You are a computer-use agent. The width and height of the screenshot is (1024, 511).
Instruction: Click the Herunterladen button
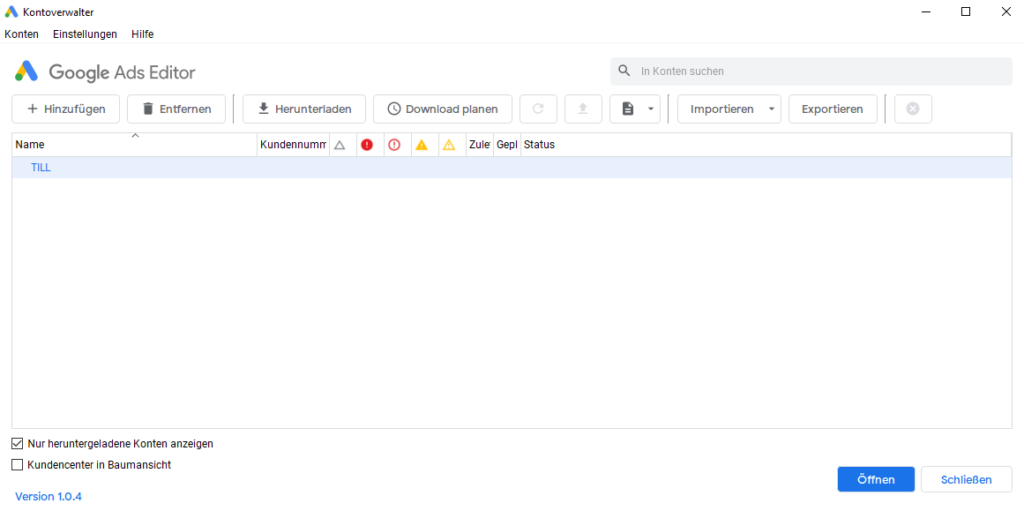click(x=304, y=109)
